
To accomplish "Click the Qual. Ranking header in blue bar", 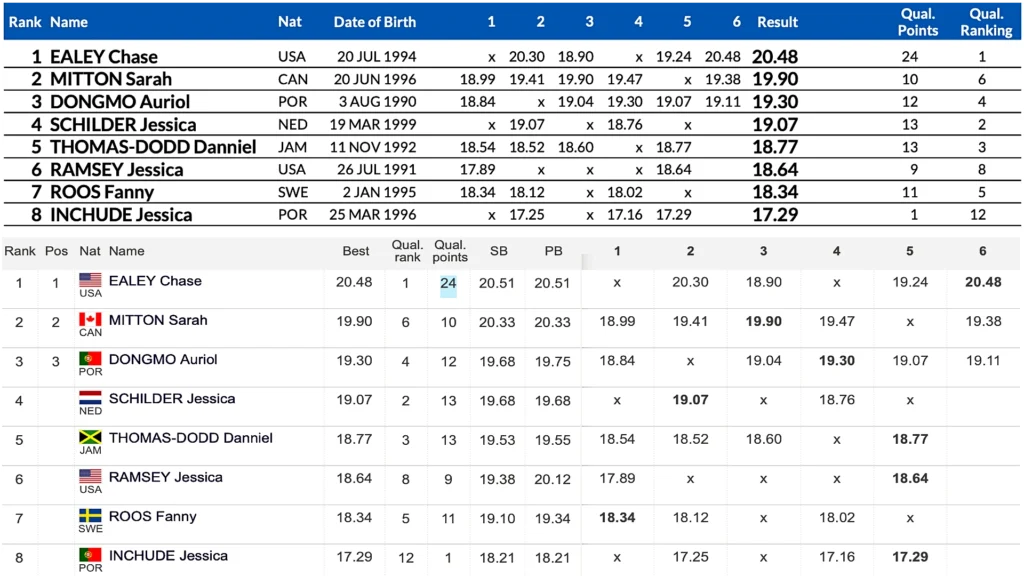I will (x=985, y=22).
